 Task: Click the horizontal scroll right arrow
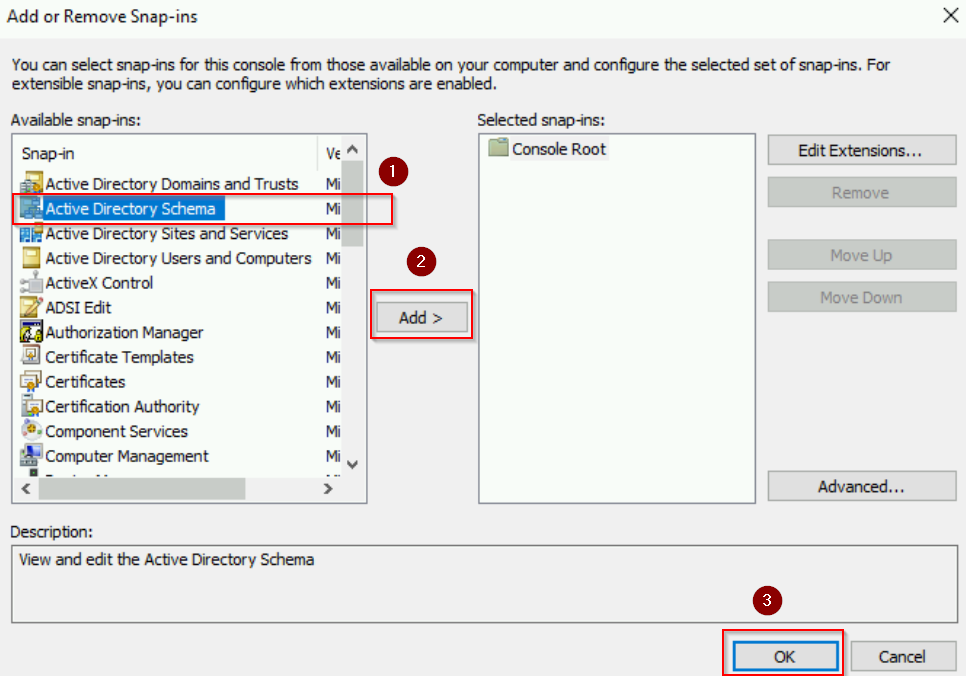[328, 489]
